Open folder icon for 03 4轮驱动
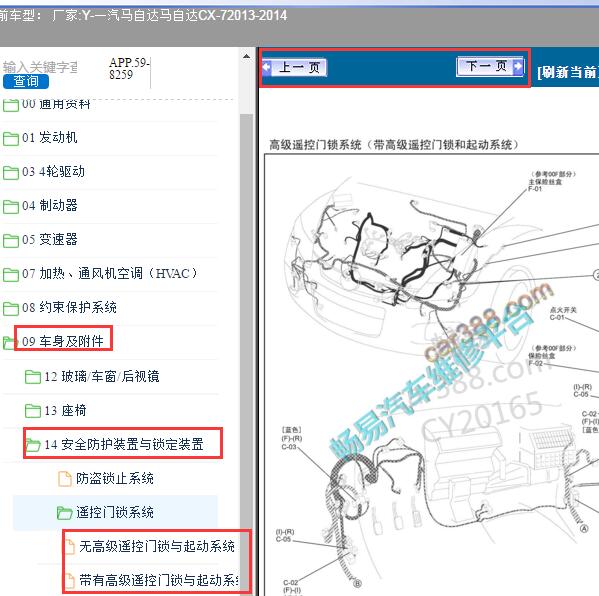The image size is (599, 596). pos(11,172)
